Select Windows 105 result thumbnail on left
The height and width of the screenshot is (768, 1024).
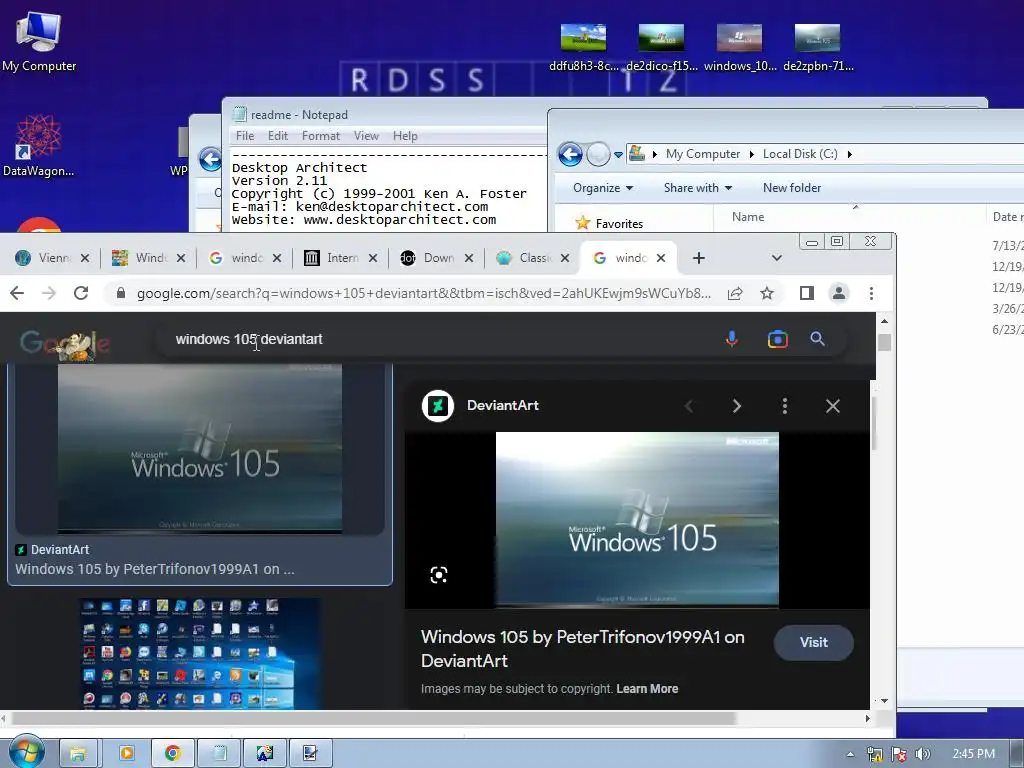tap(200, 449)
